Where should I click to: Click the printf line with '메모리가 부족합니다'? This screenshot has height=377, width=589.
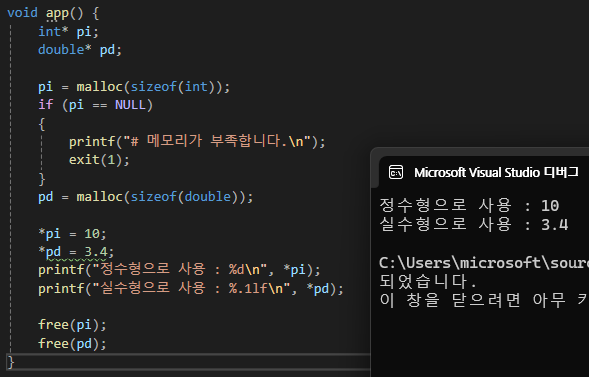pyautogui.click(x=197, y=141)
